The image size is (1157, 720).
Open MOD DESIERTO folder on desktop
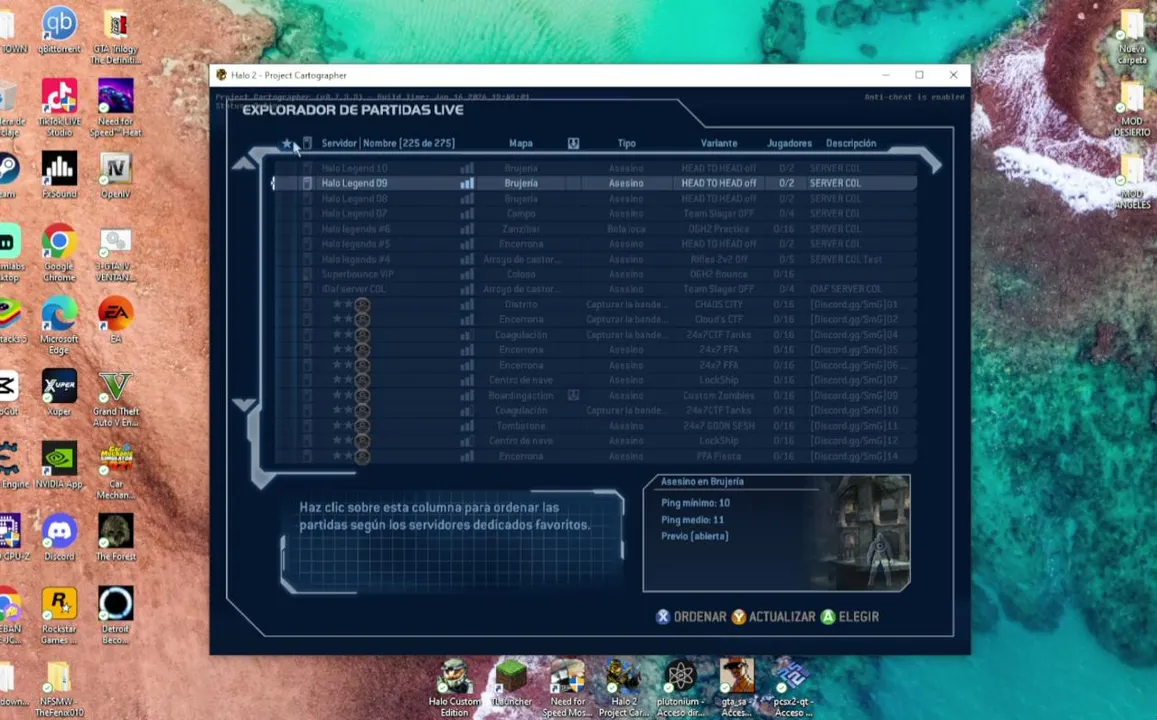click(x=1132, y=108)
